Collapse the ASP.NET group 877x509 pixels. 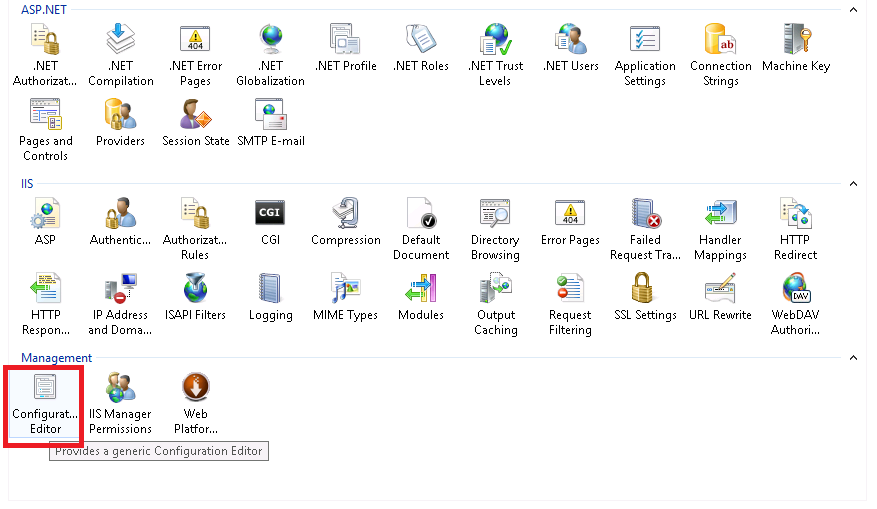click(x=854, y=10)
